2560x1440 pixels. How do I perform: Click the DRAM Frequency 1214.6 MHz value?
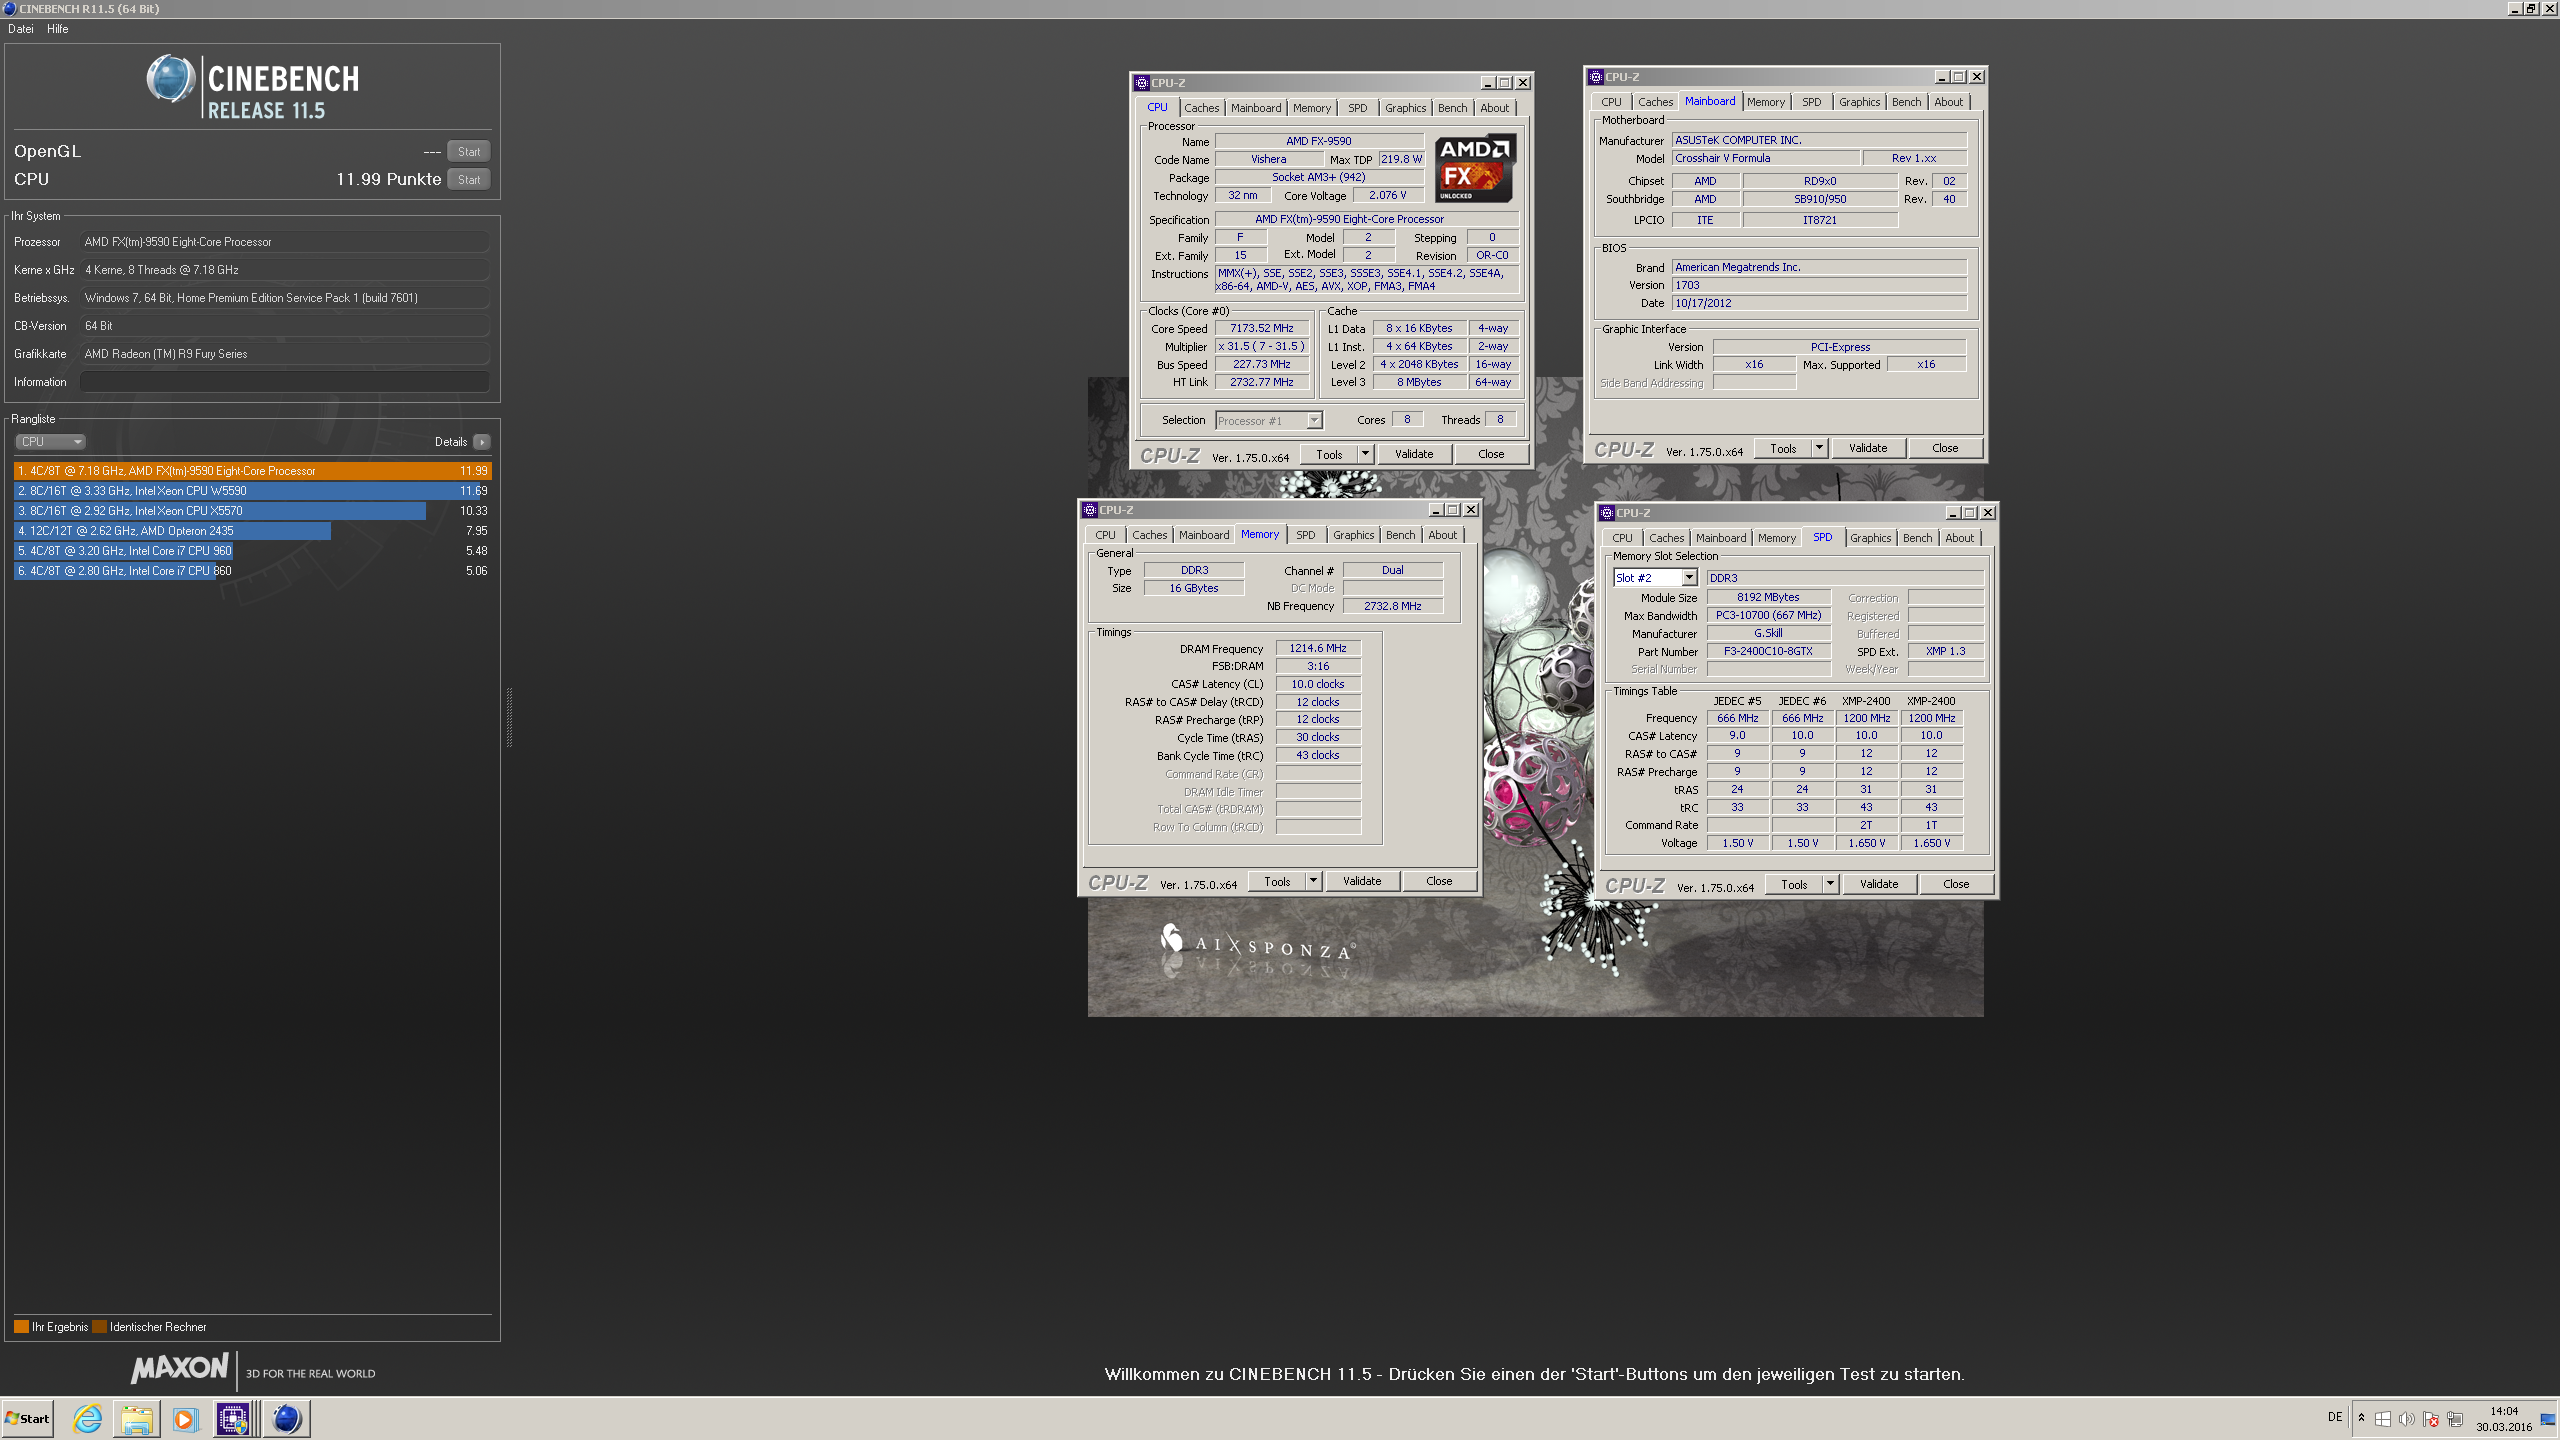pos(1318,648)
